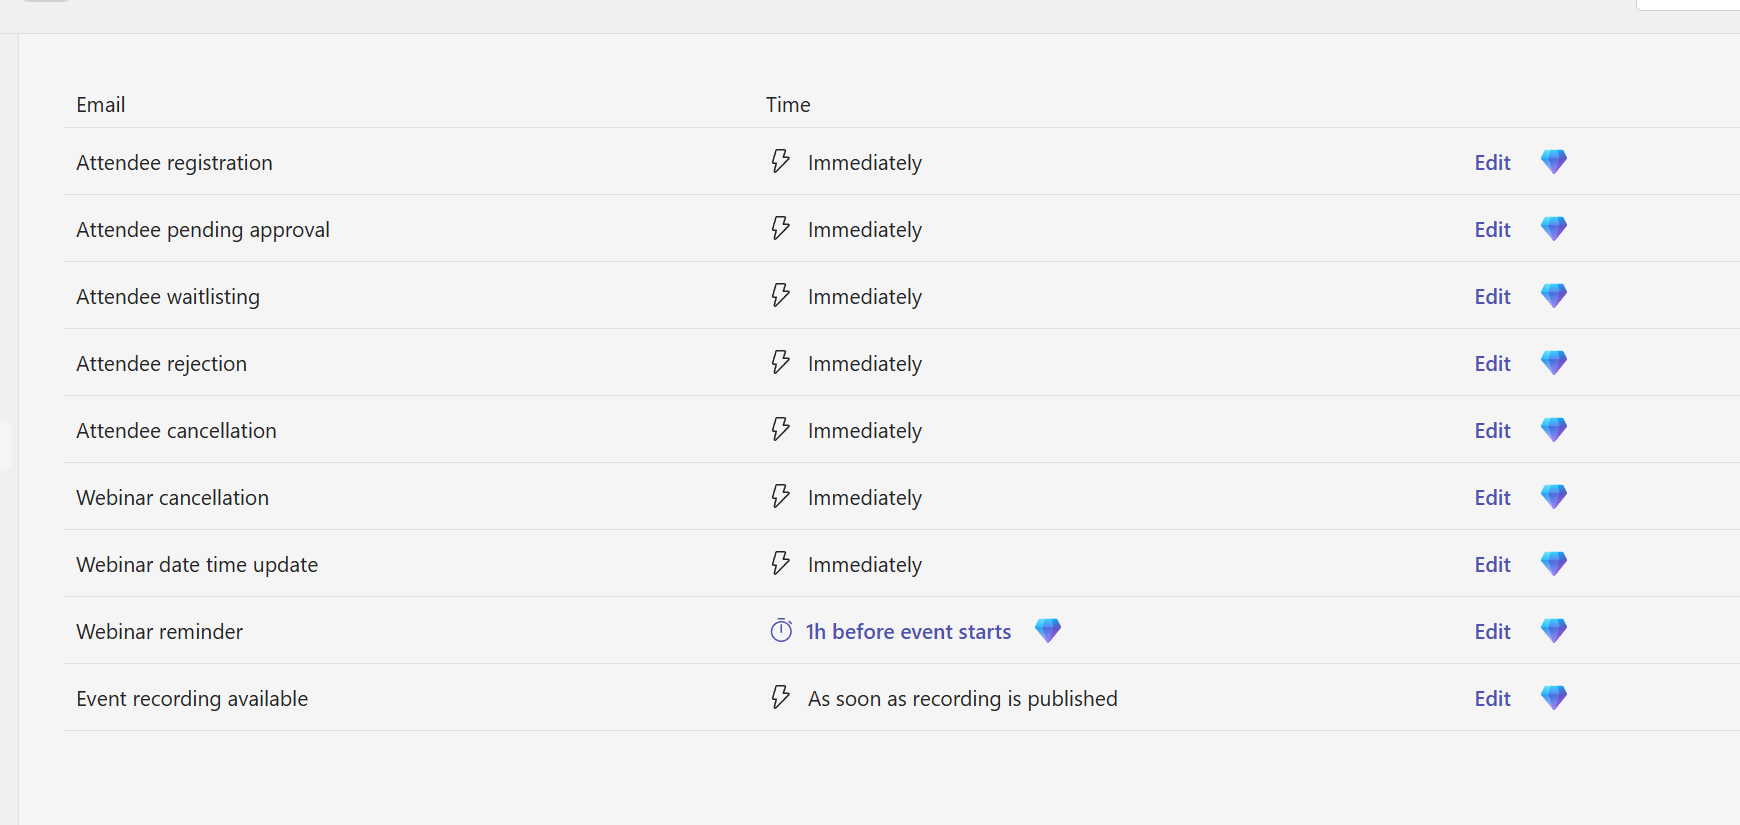Screen dimensions: 1740x825
Task: Click the premium diamond icon for Attendee rejection
Action: pyautogui.click(x=1553, y=363)
